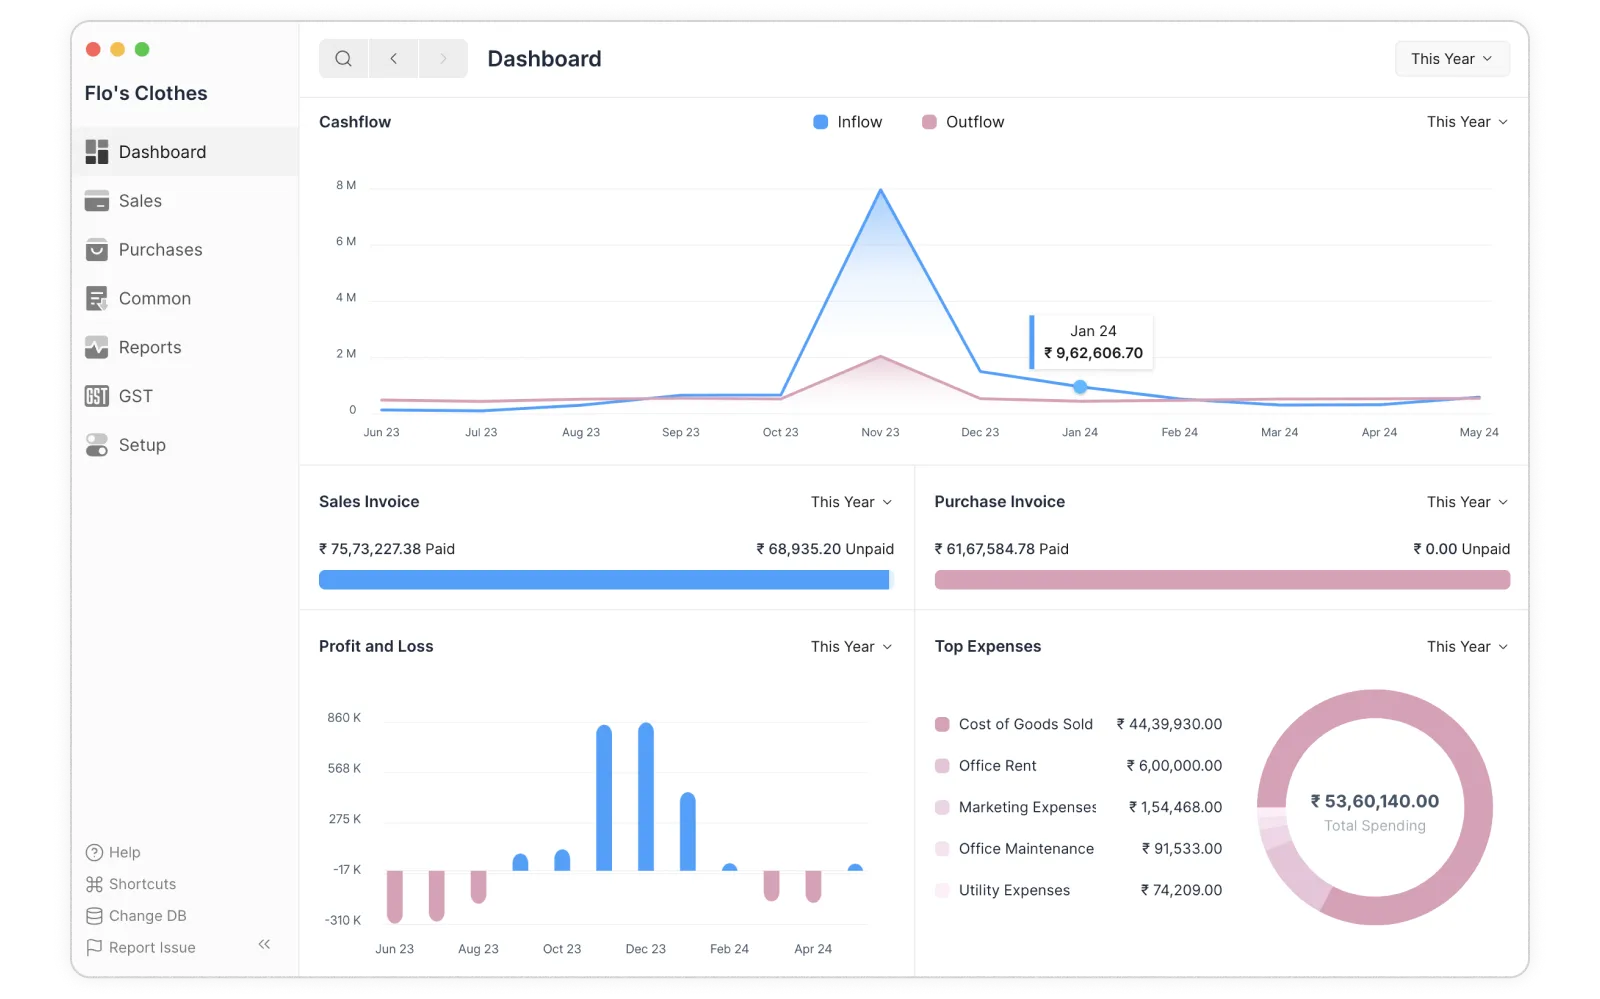
Task: Click the Cost of Goods Sold swatch
Action: (x=942, y=725)
